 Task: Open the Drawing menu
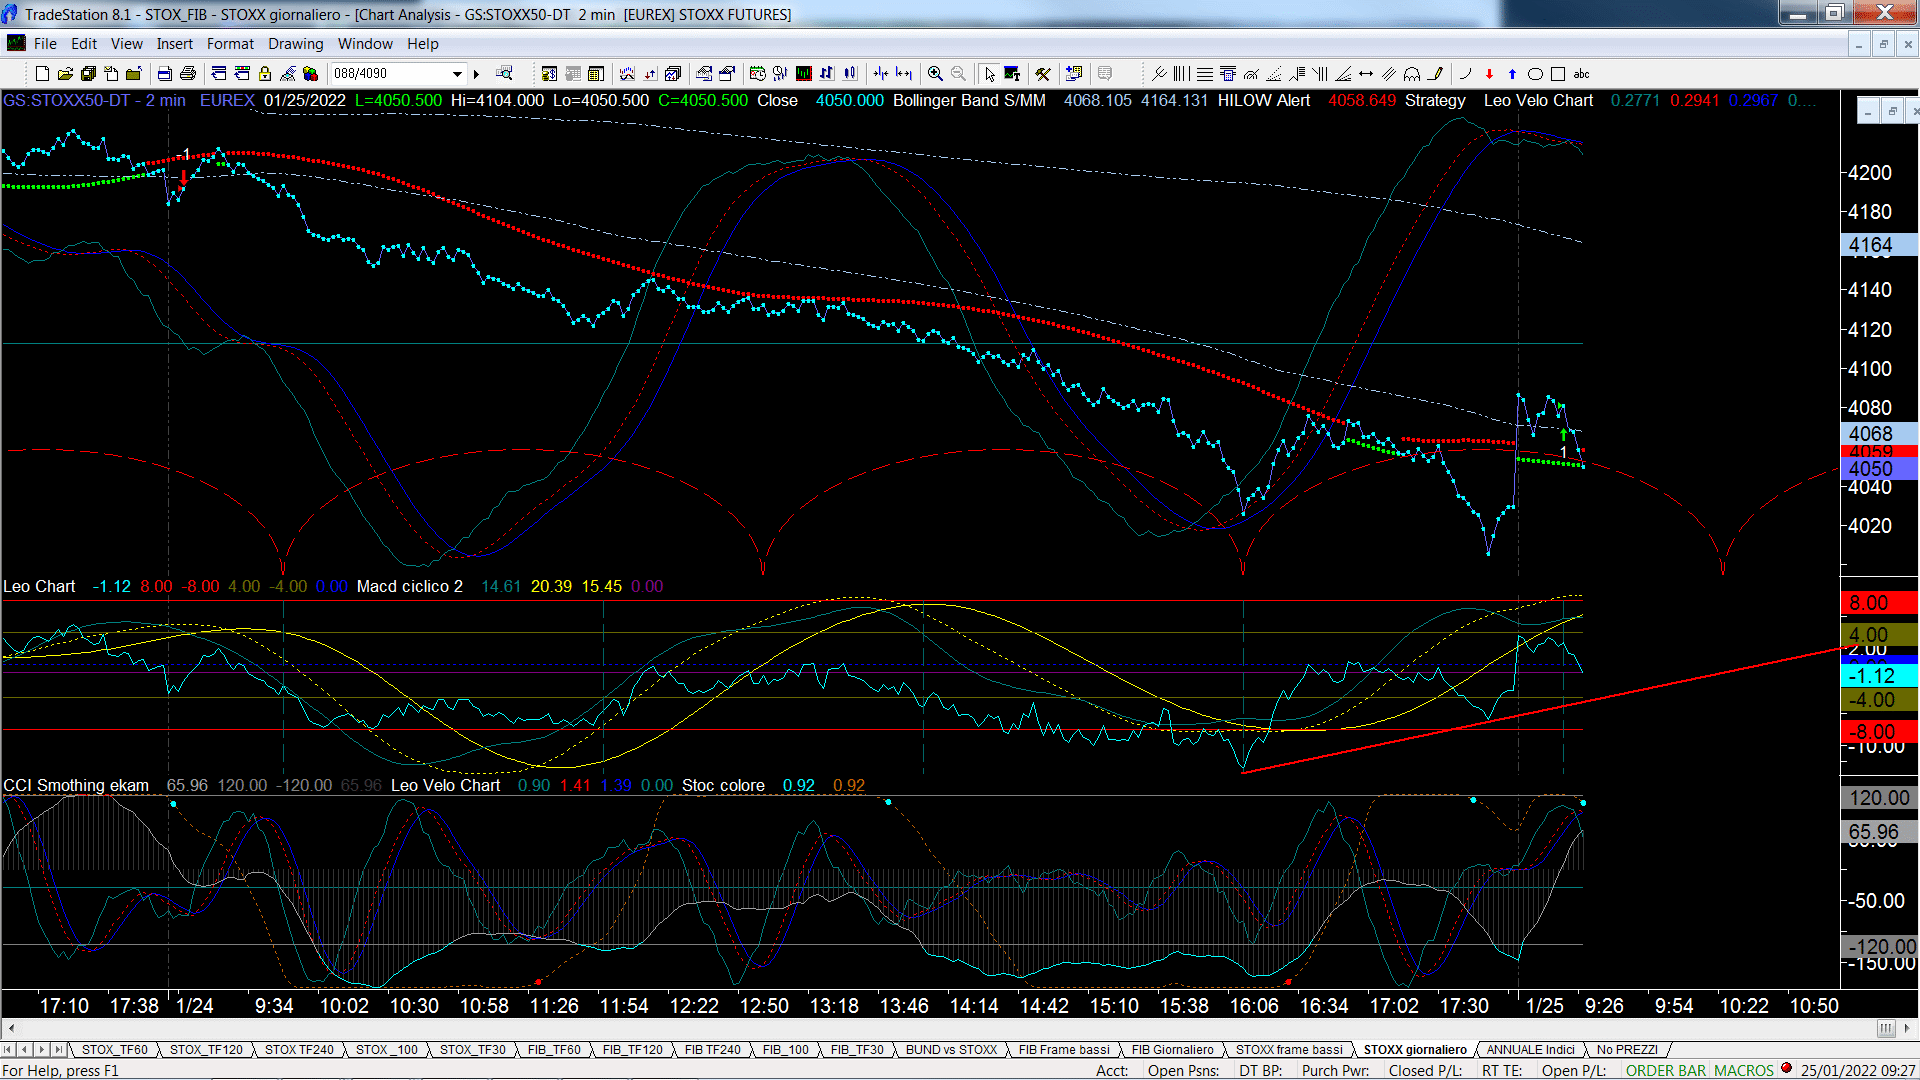[296, 44]
